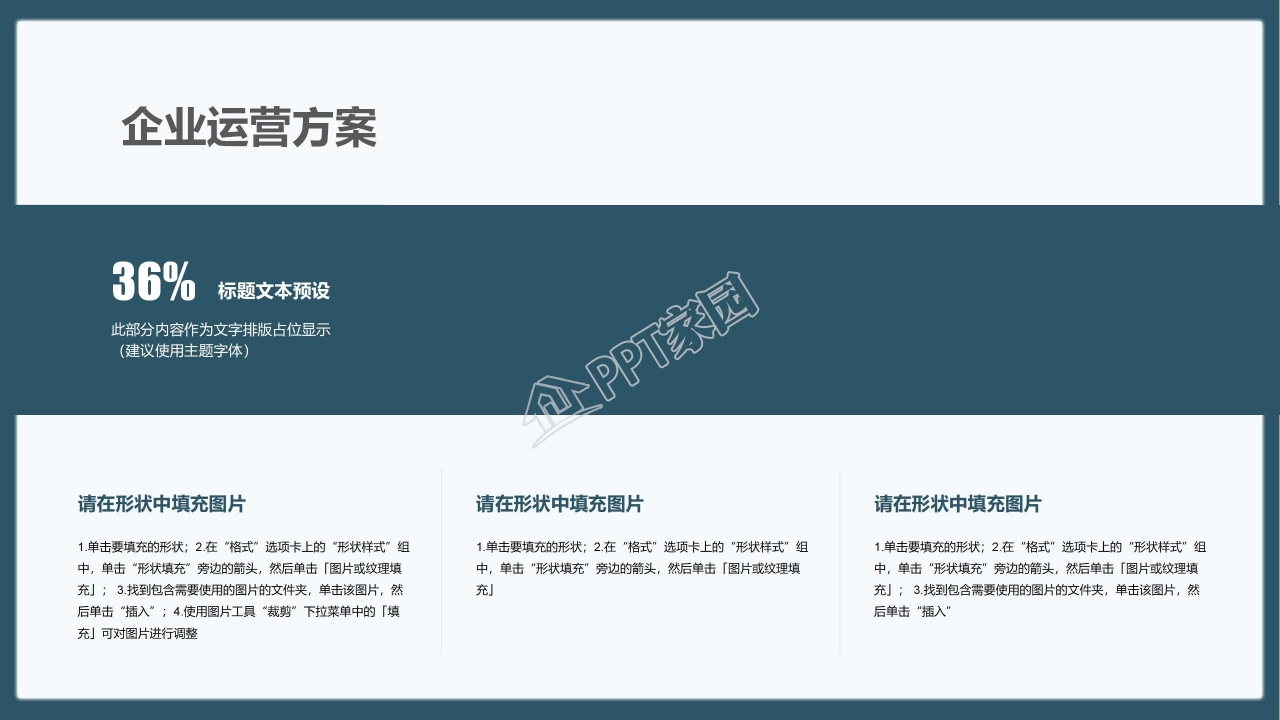Click the first line of the middle column paragraph

coord(641,547)
